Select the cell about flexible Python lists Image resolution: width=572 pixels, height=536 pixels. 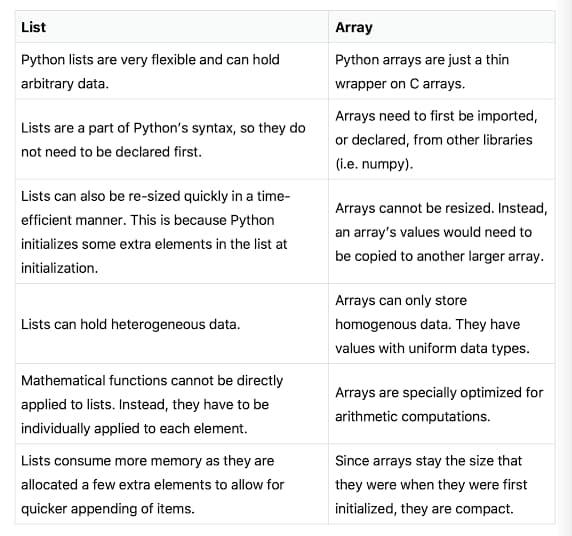[x=172, y=71]
